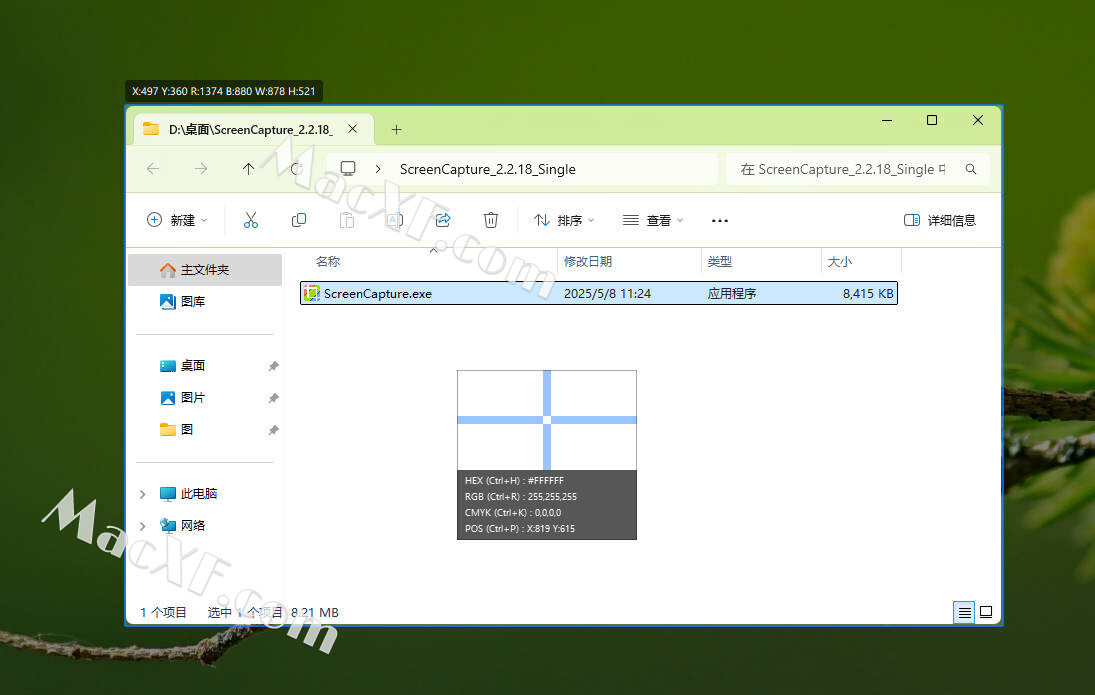Click the magnifier crosshair preview
1095x695 pixels.
(x=547, y=420)
